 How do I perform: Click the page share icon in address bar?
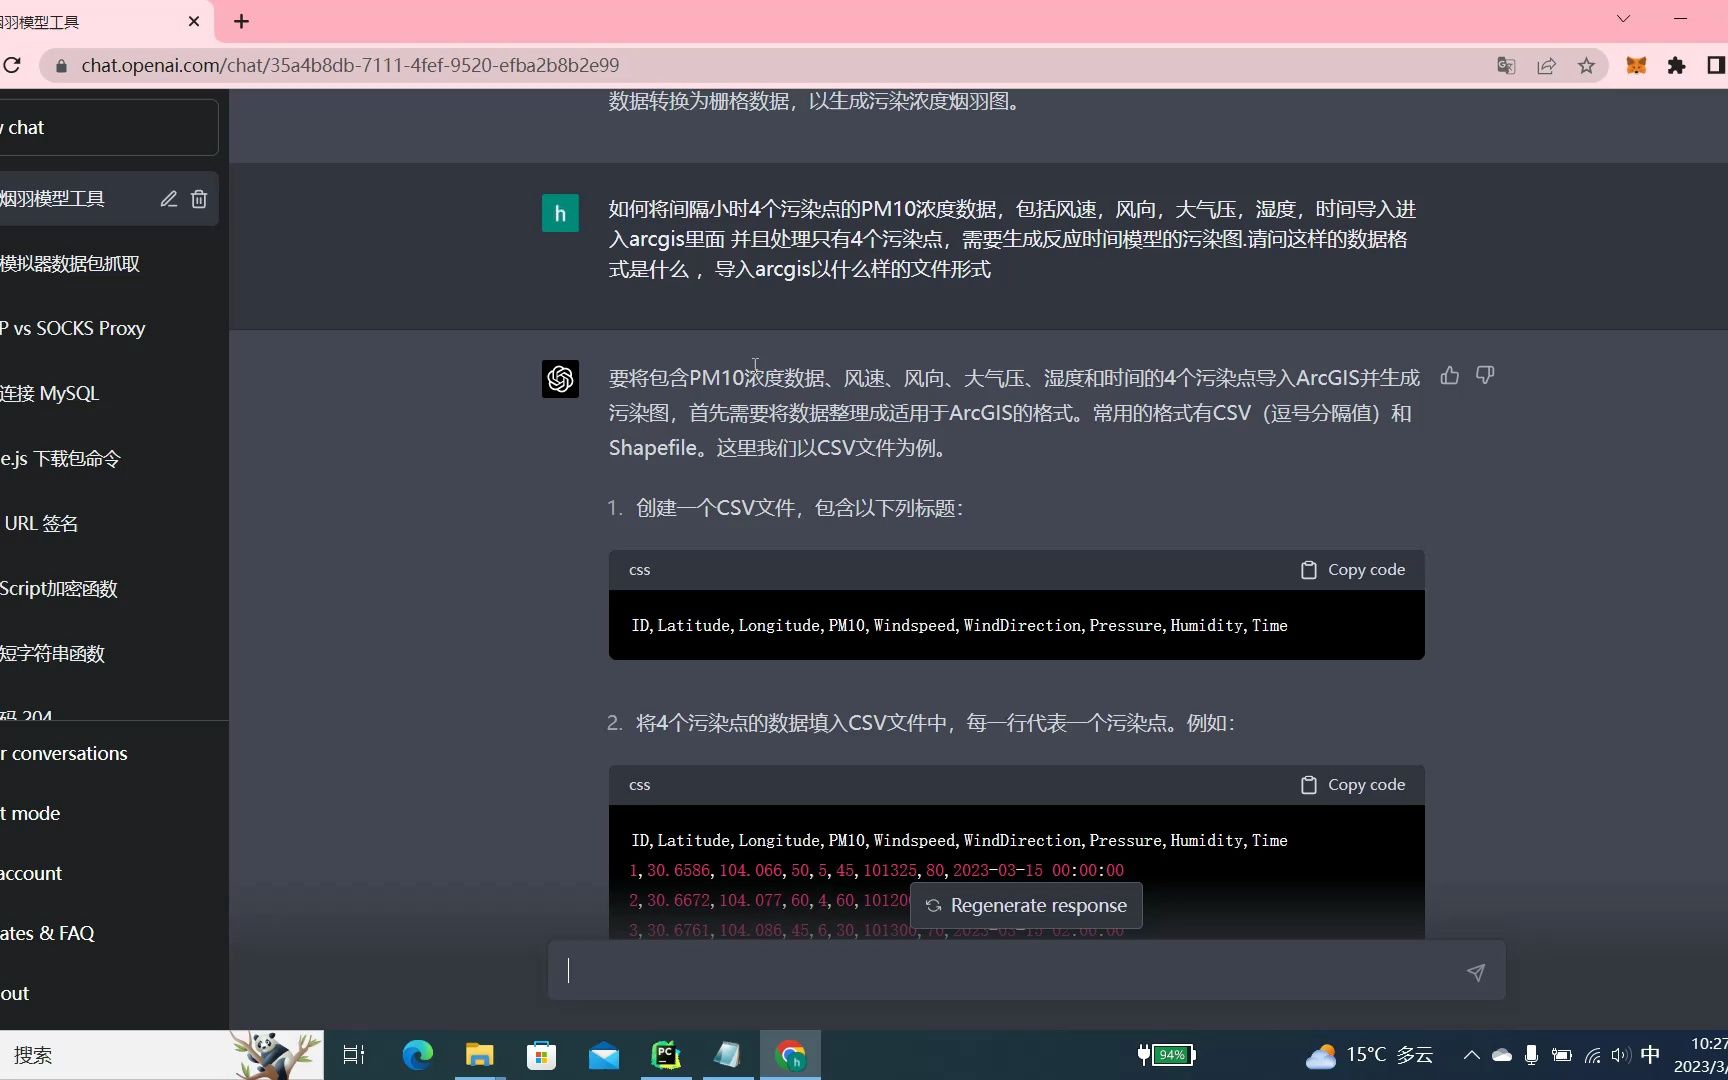1546,66
